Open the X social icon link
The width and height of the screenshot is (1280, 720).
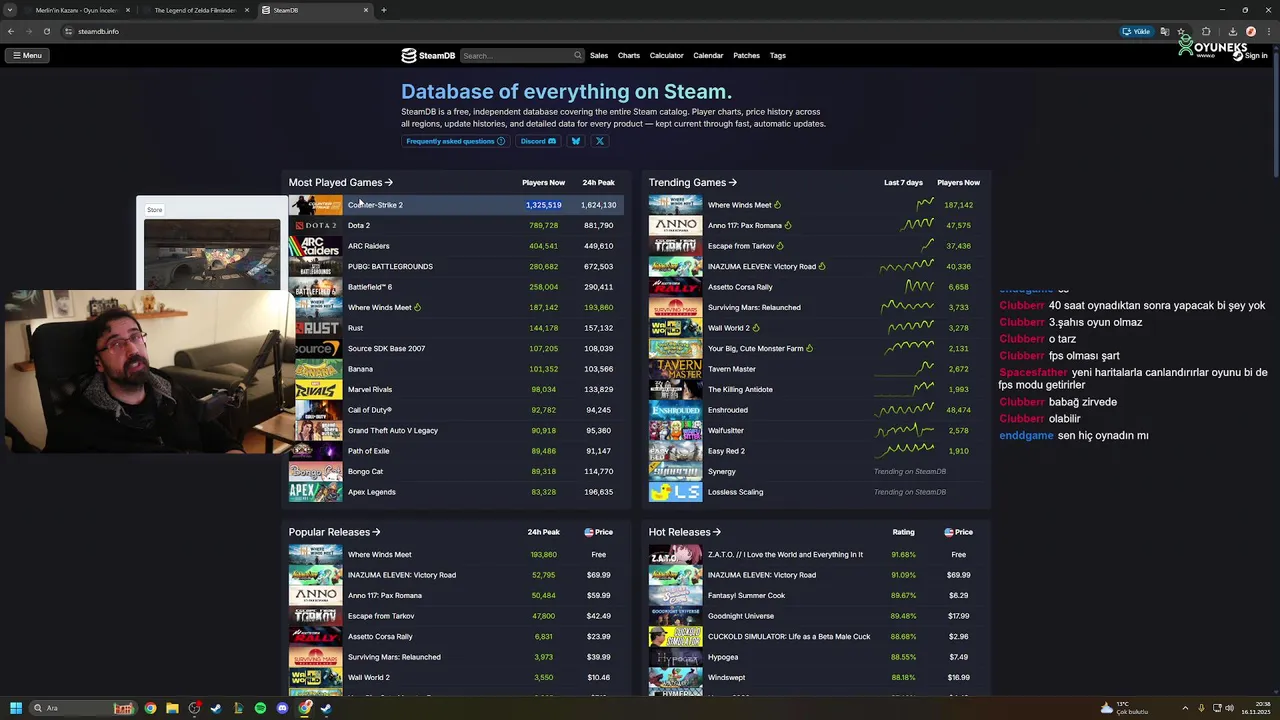click(600, 141)
